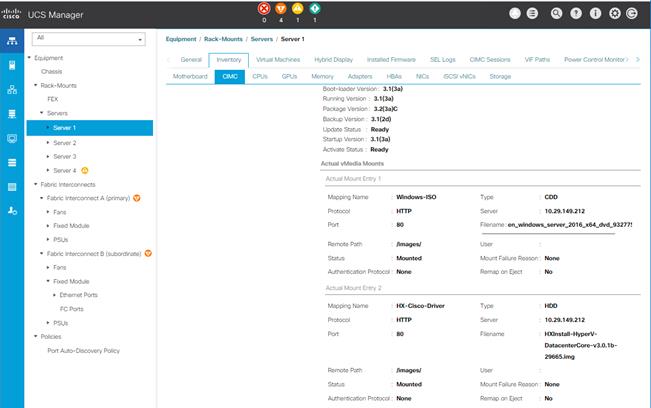Viewport: 651px width, 408px height.
Task: Click the Cisco logo
Action: coord(12,14)
